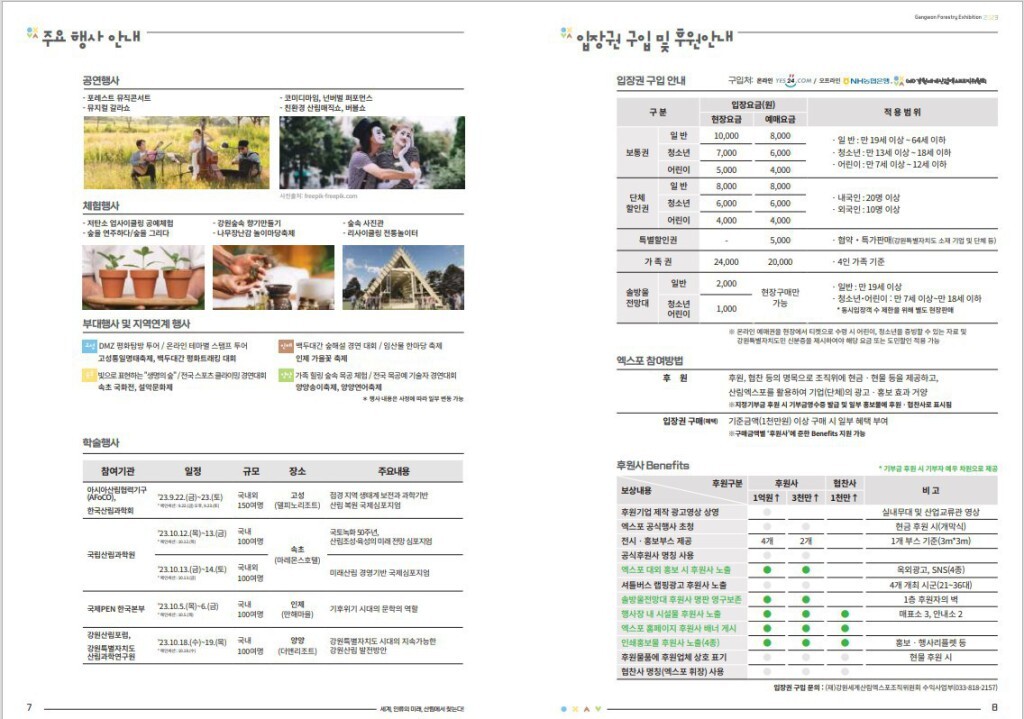Click '매표소 3, 안내소 2' note
Screen dimensions: 1024x719
(931, 614)
